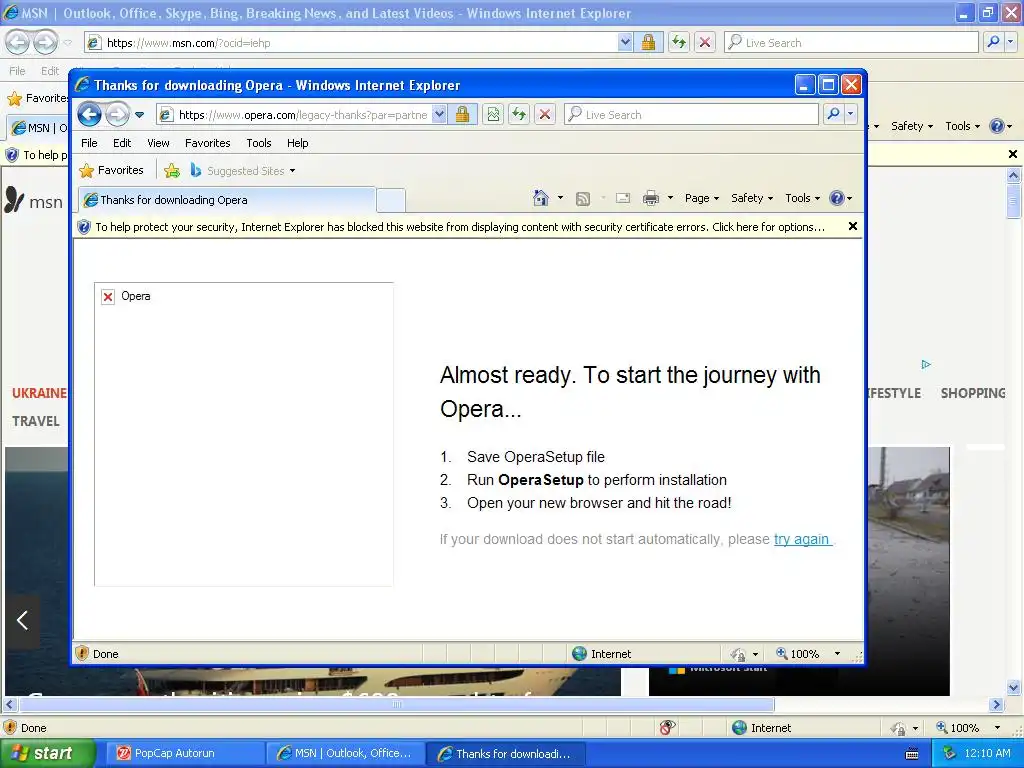
Task: Click SHOPPING link on MSN page
Action: click(973, 393)
